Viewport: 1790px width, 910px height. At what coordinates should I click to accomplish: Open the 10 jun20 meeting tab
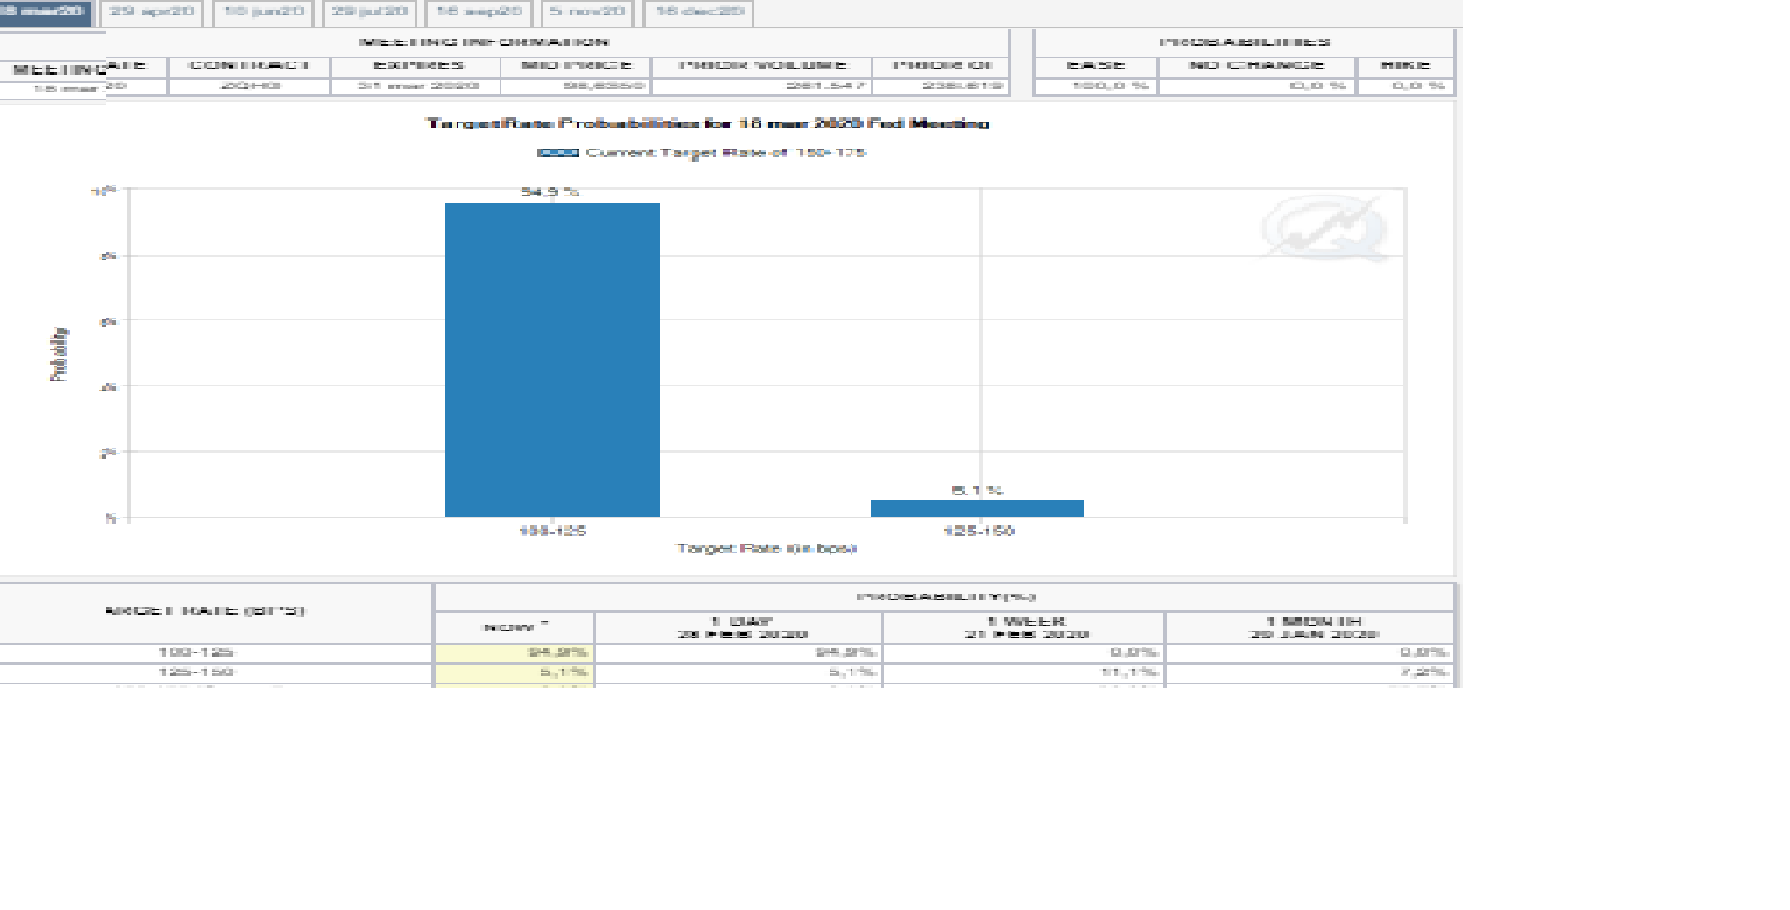point(263,12)
